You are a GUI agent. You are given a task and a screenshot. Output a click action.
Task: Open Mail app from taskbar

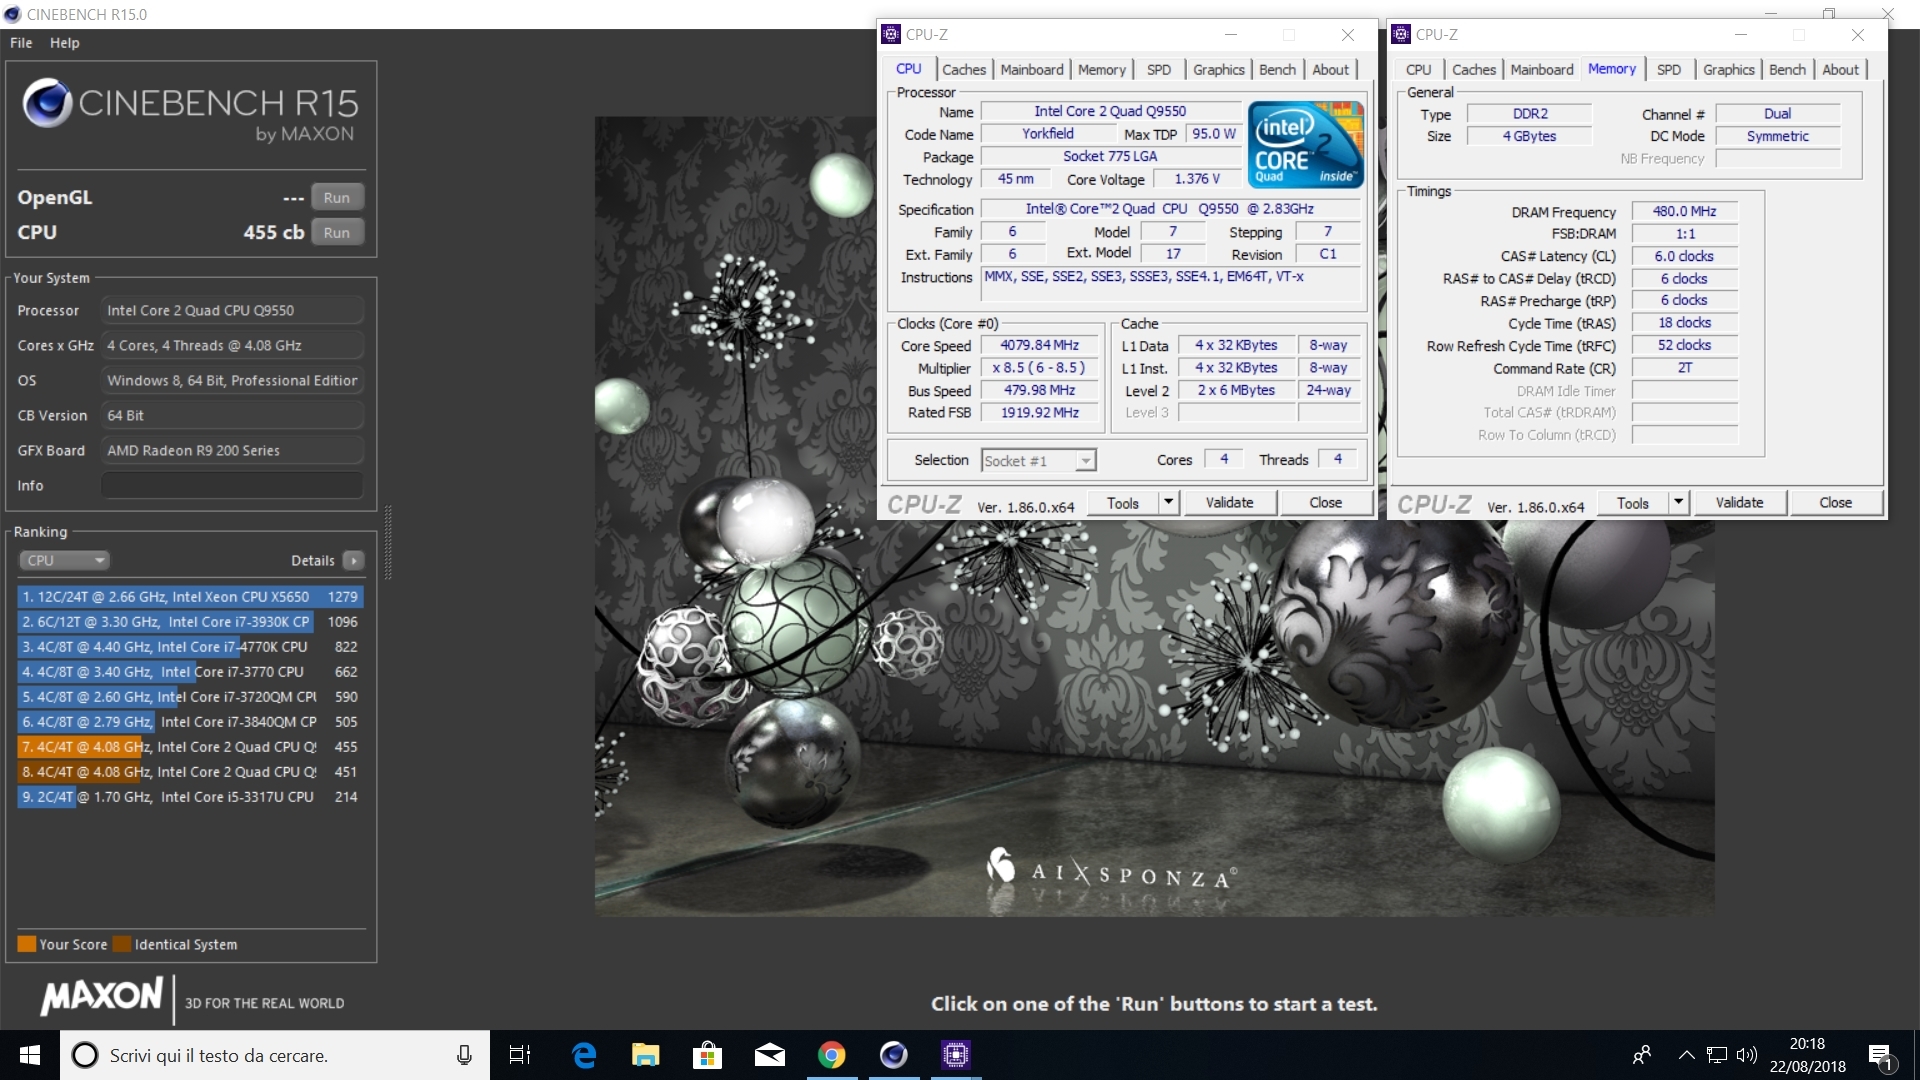pos(770,1055)
